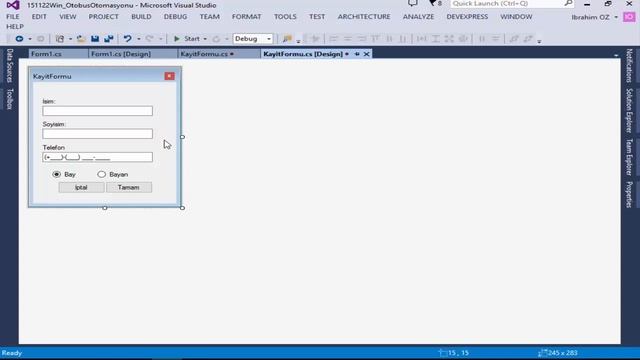Screen dimensions: 640x360
Task: Click the Telefon masked text box
Action: (98, 157)
